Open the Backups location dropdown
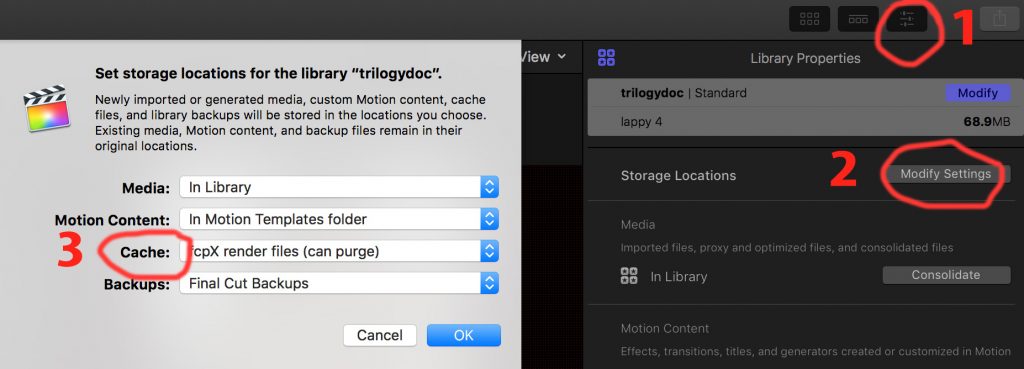 click(340, 283)
